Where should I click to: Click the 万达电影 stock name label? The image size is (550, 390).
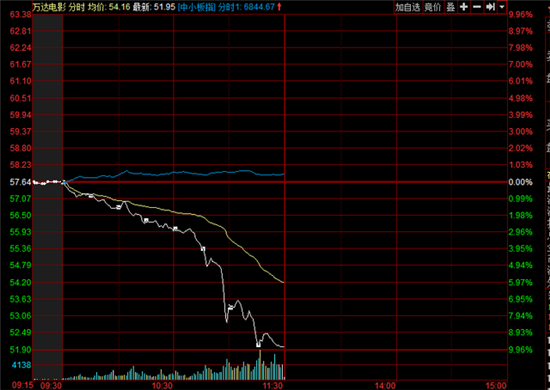[49, 7]
